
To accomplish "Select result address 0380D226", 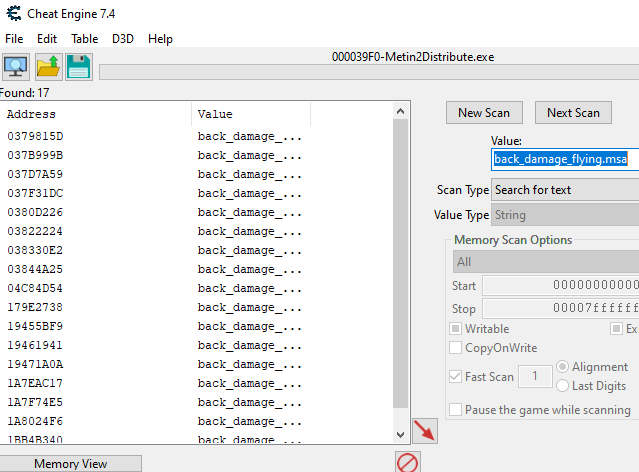I will (x=35, y=212).
